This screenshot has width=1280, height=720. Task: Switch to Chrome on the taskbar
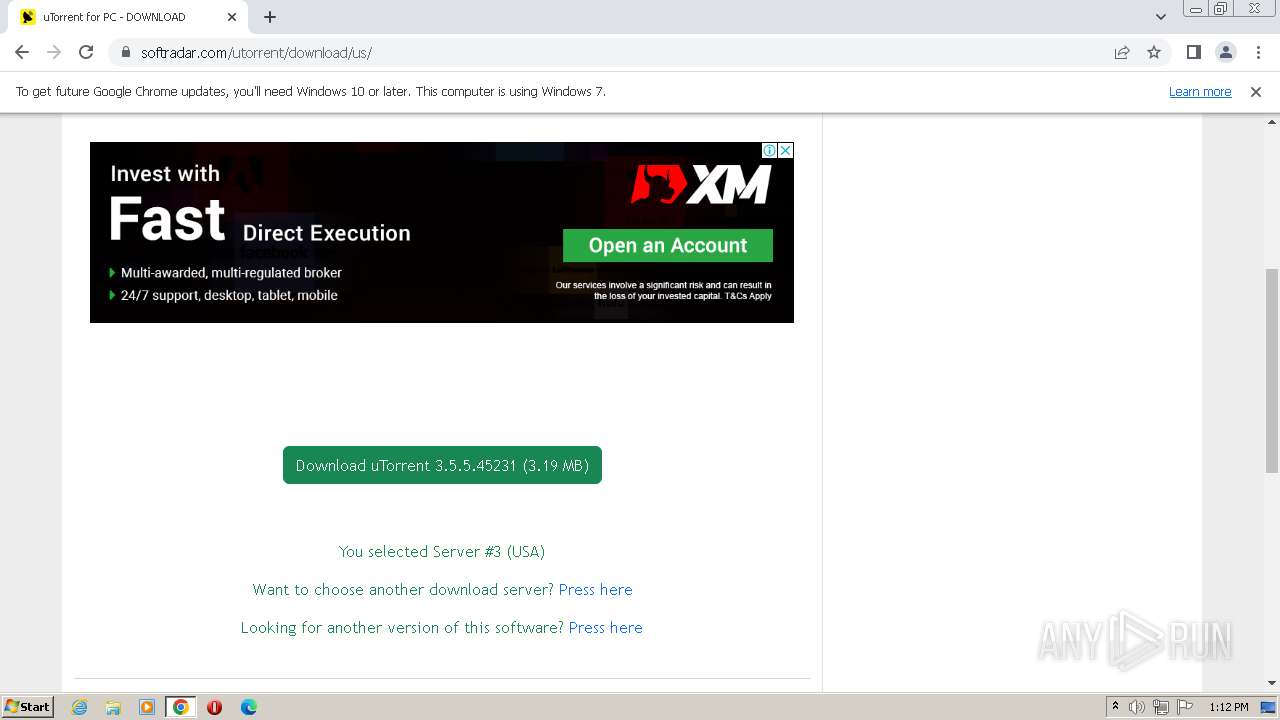tap(181, 707)
